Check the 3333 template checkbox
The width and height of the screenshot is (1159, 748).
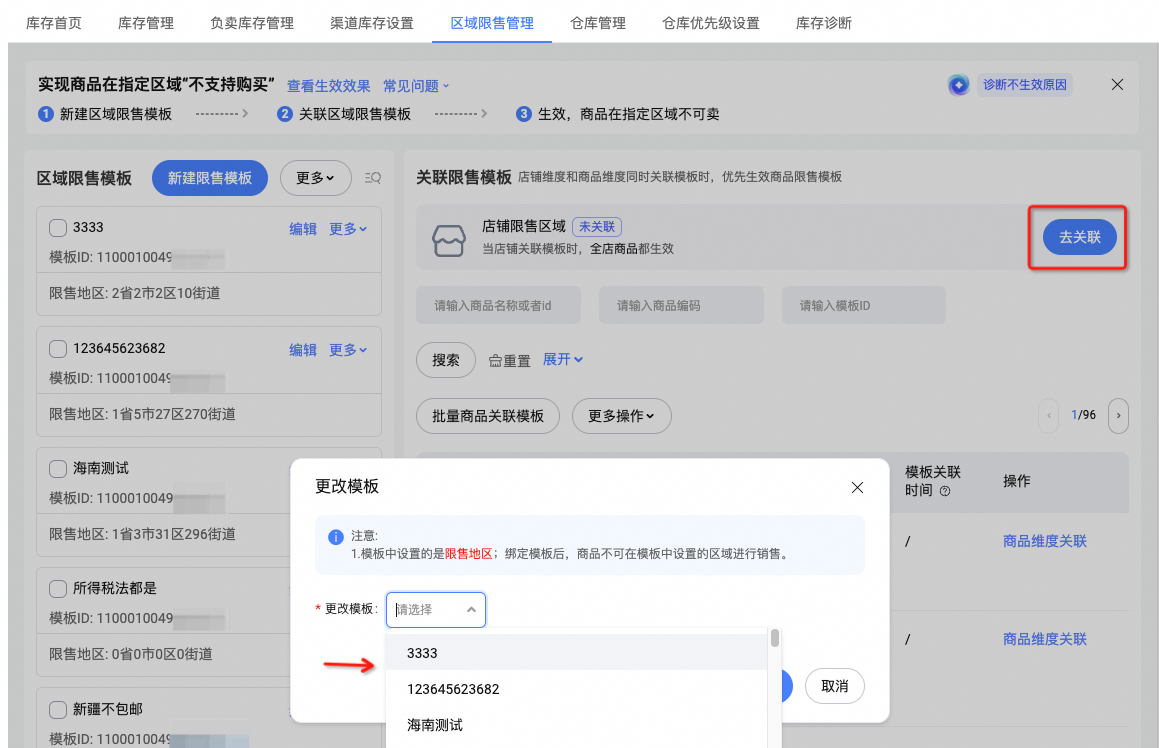tap(58, 228)
